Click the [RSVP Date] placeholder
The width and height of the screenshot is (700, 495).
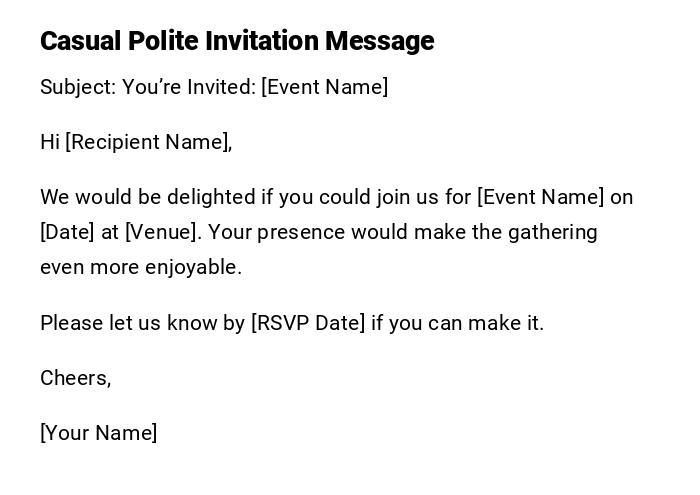pos(308,323)
